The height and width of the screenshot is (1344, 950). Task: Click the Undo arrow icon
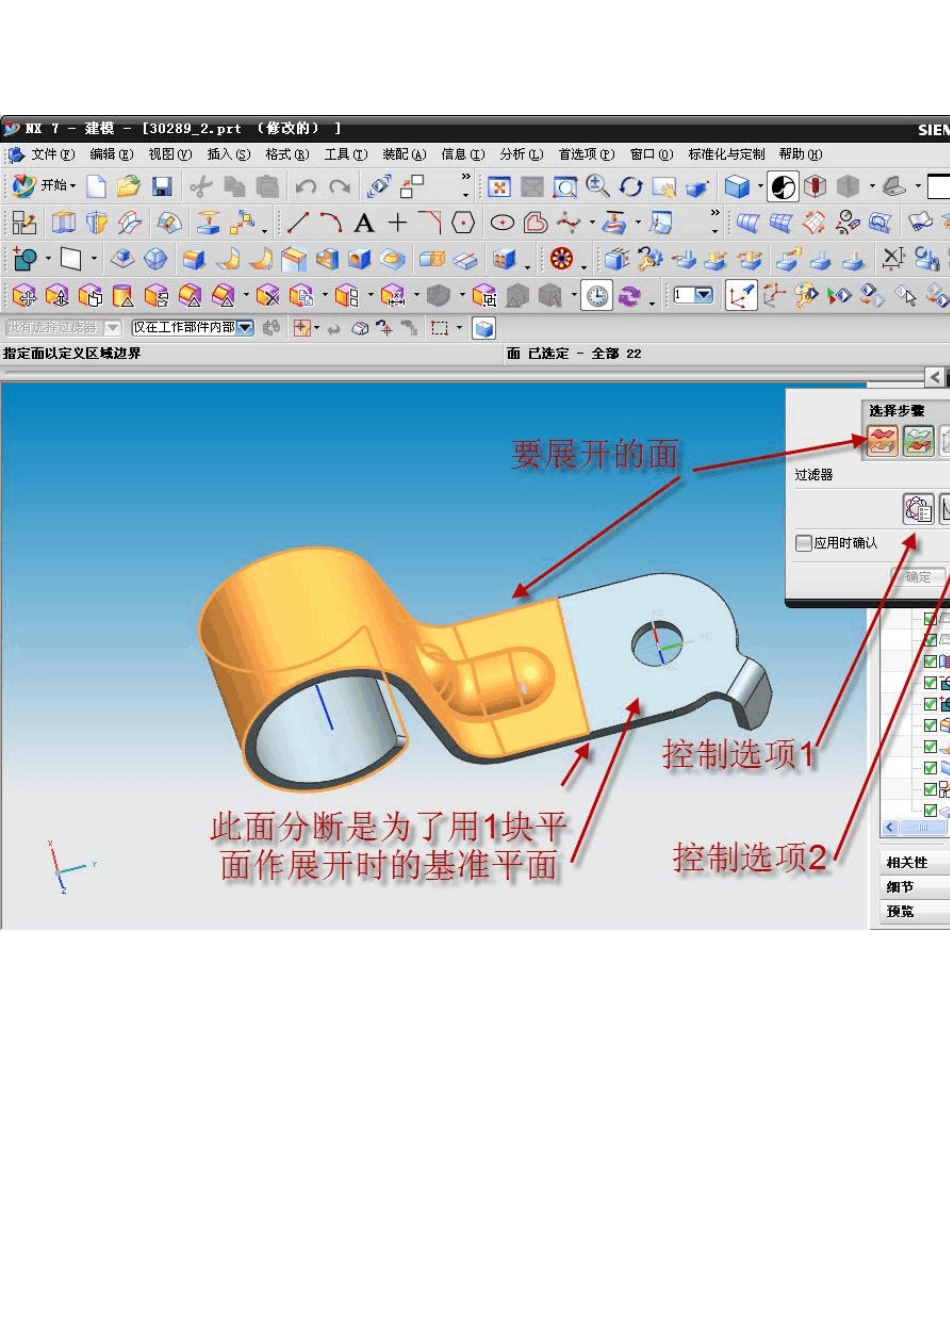[305, 186]
